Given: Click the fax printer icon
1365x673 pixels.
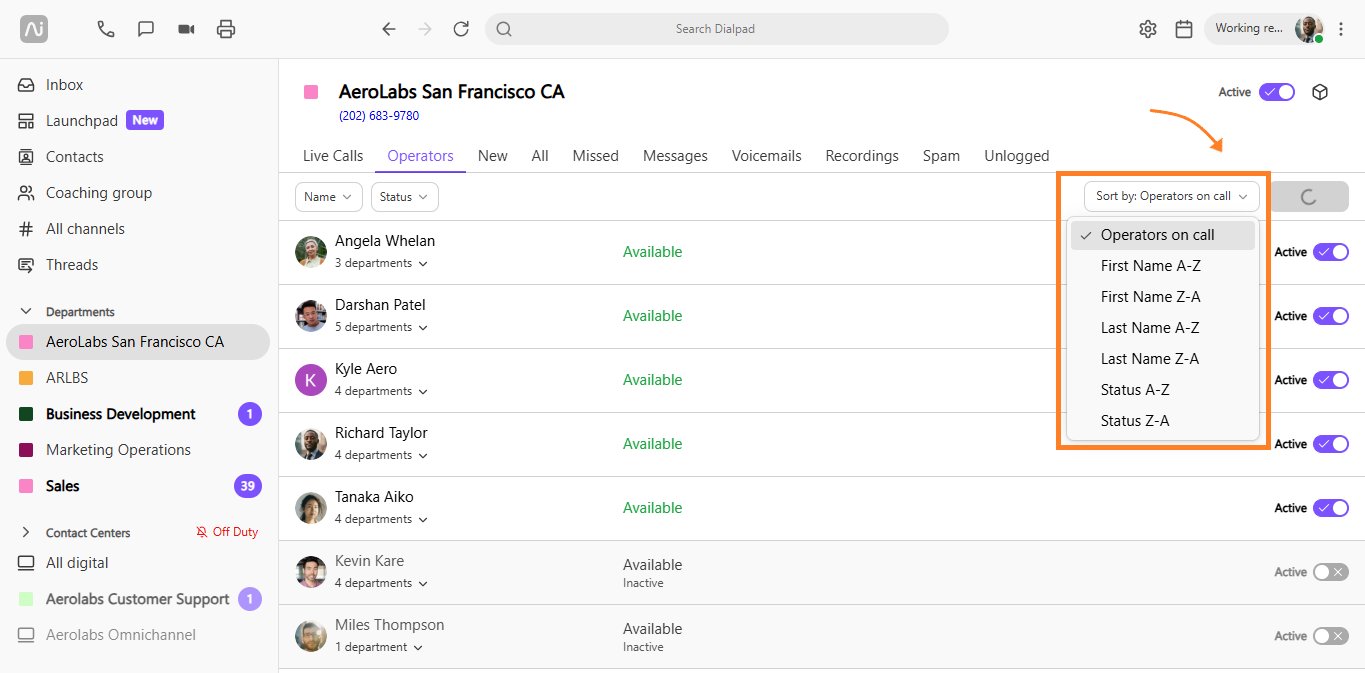Looking at the screenshot, I should click(226, 29).
